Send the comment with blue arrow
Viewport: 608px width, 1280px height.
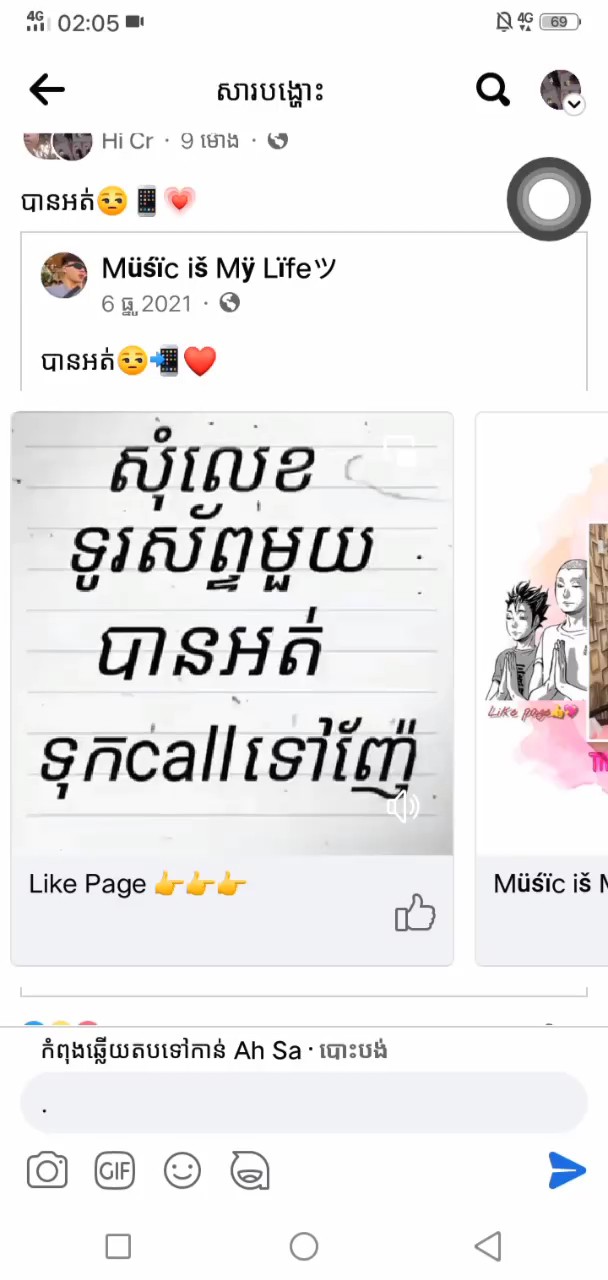[567, 1170]
